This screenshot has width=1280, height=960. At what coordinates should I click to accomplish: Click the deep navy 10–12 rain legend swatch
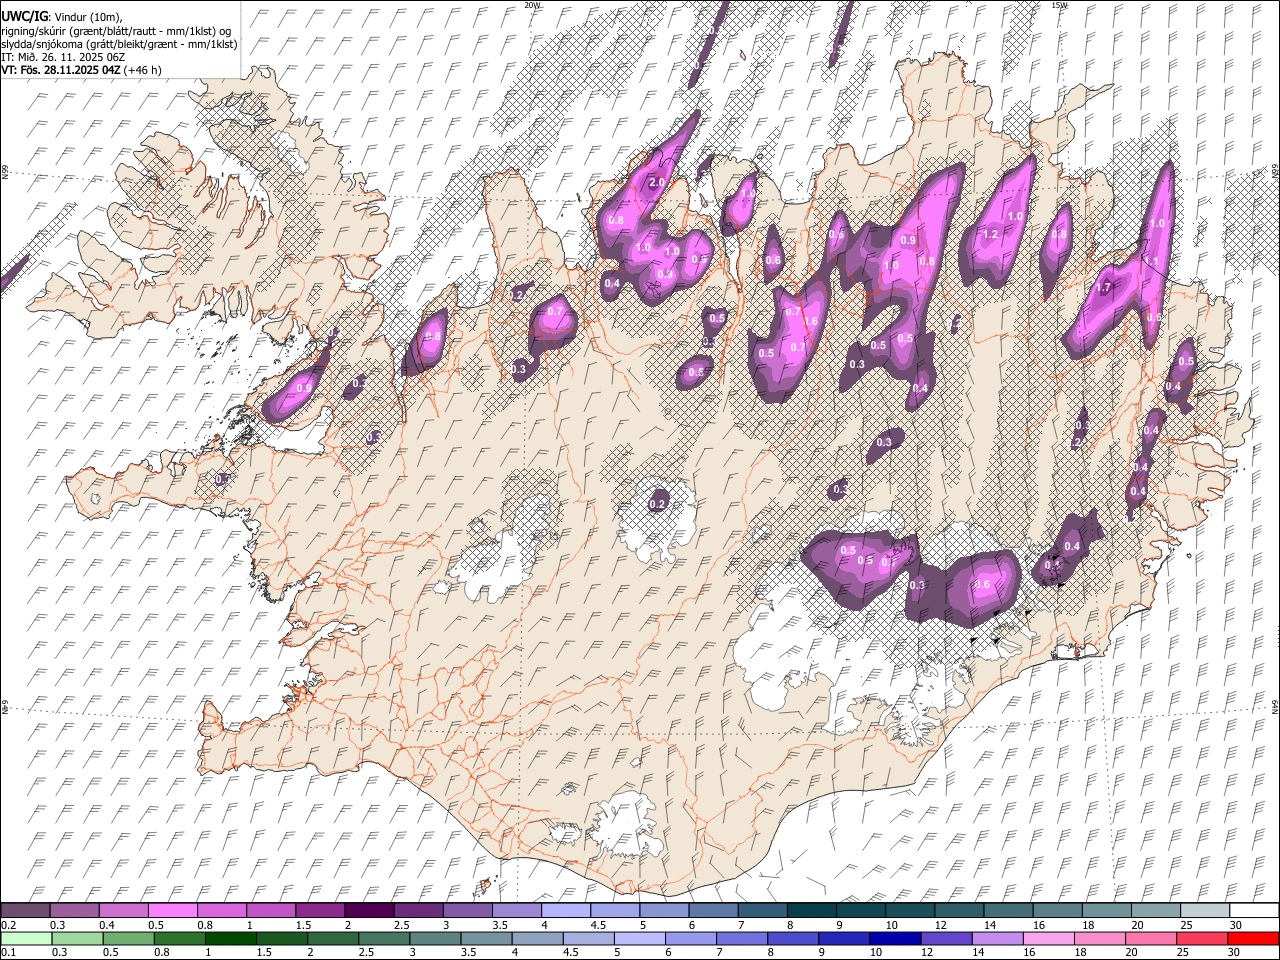pyautogui.click(x=897, y=938)
